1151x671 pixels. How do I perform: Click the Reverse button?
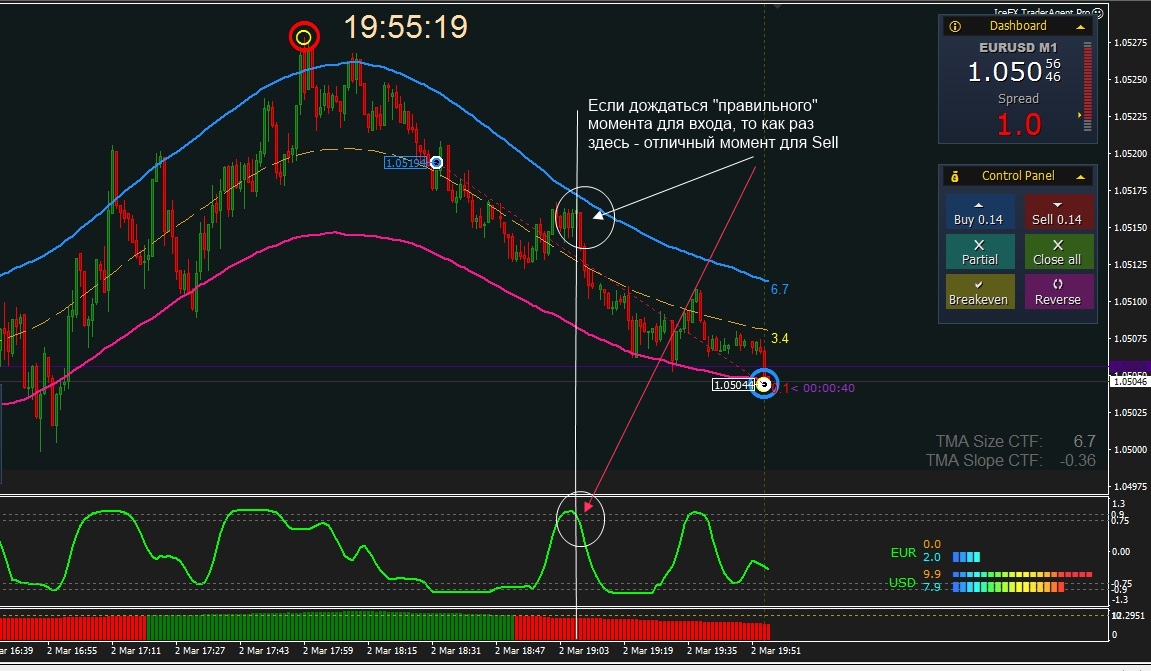pyautogui.click(x=1058, y=291)
